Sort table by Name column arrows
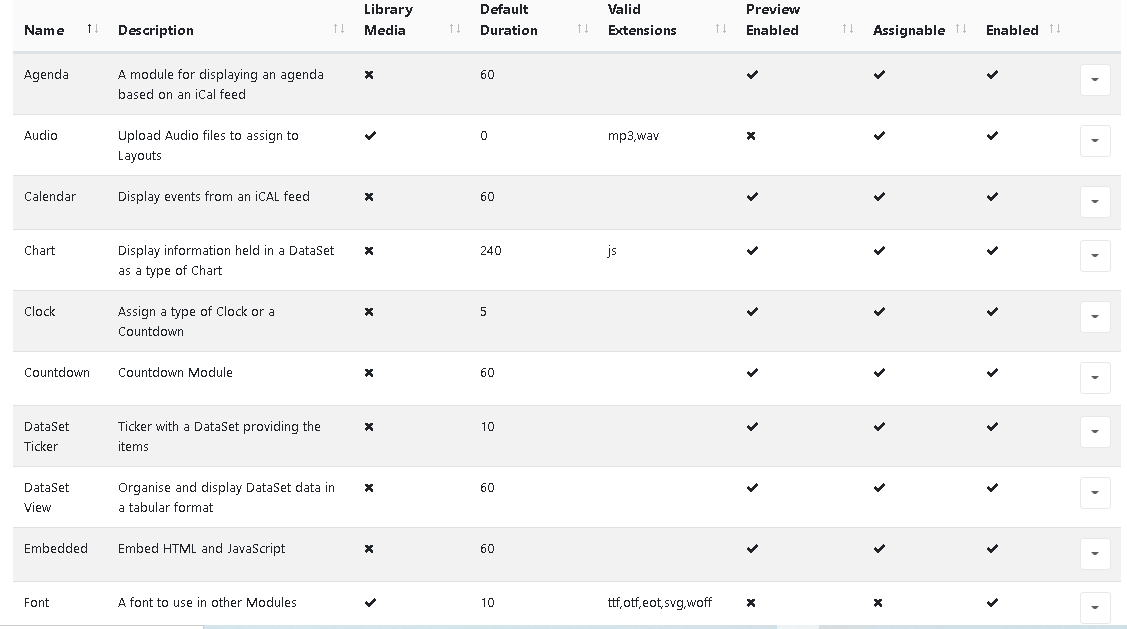This screenshot has width=1127, height=629. (92, 29)
